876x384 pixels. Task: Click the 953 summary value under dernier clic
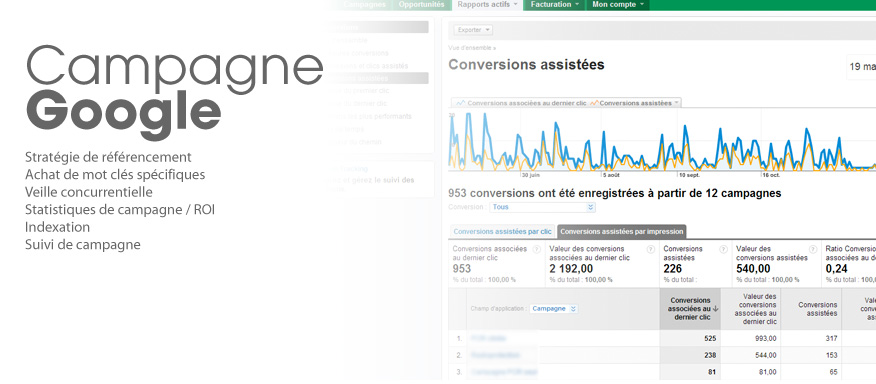pos(461,269)
